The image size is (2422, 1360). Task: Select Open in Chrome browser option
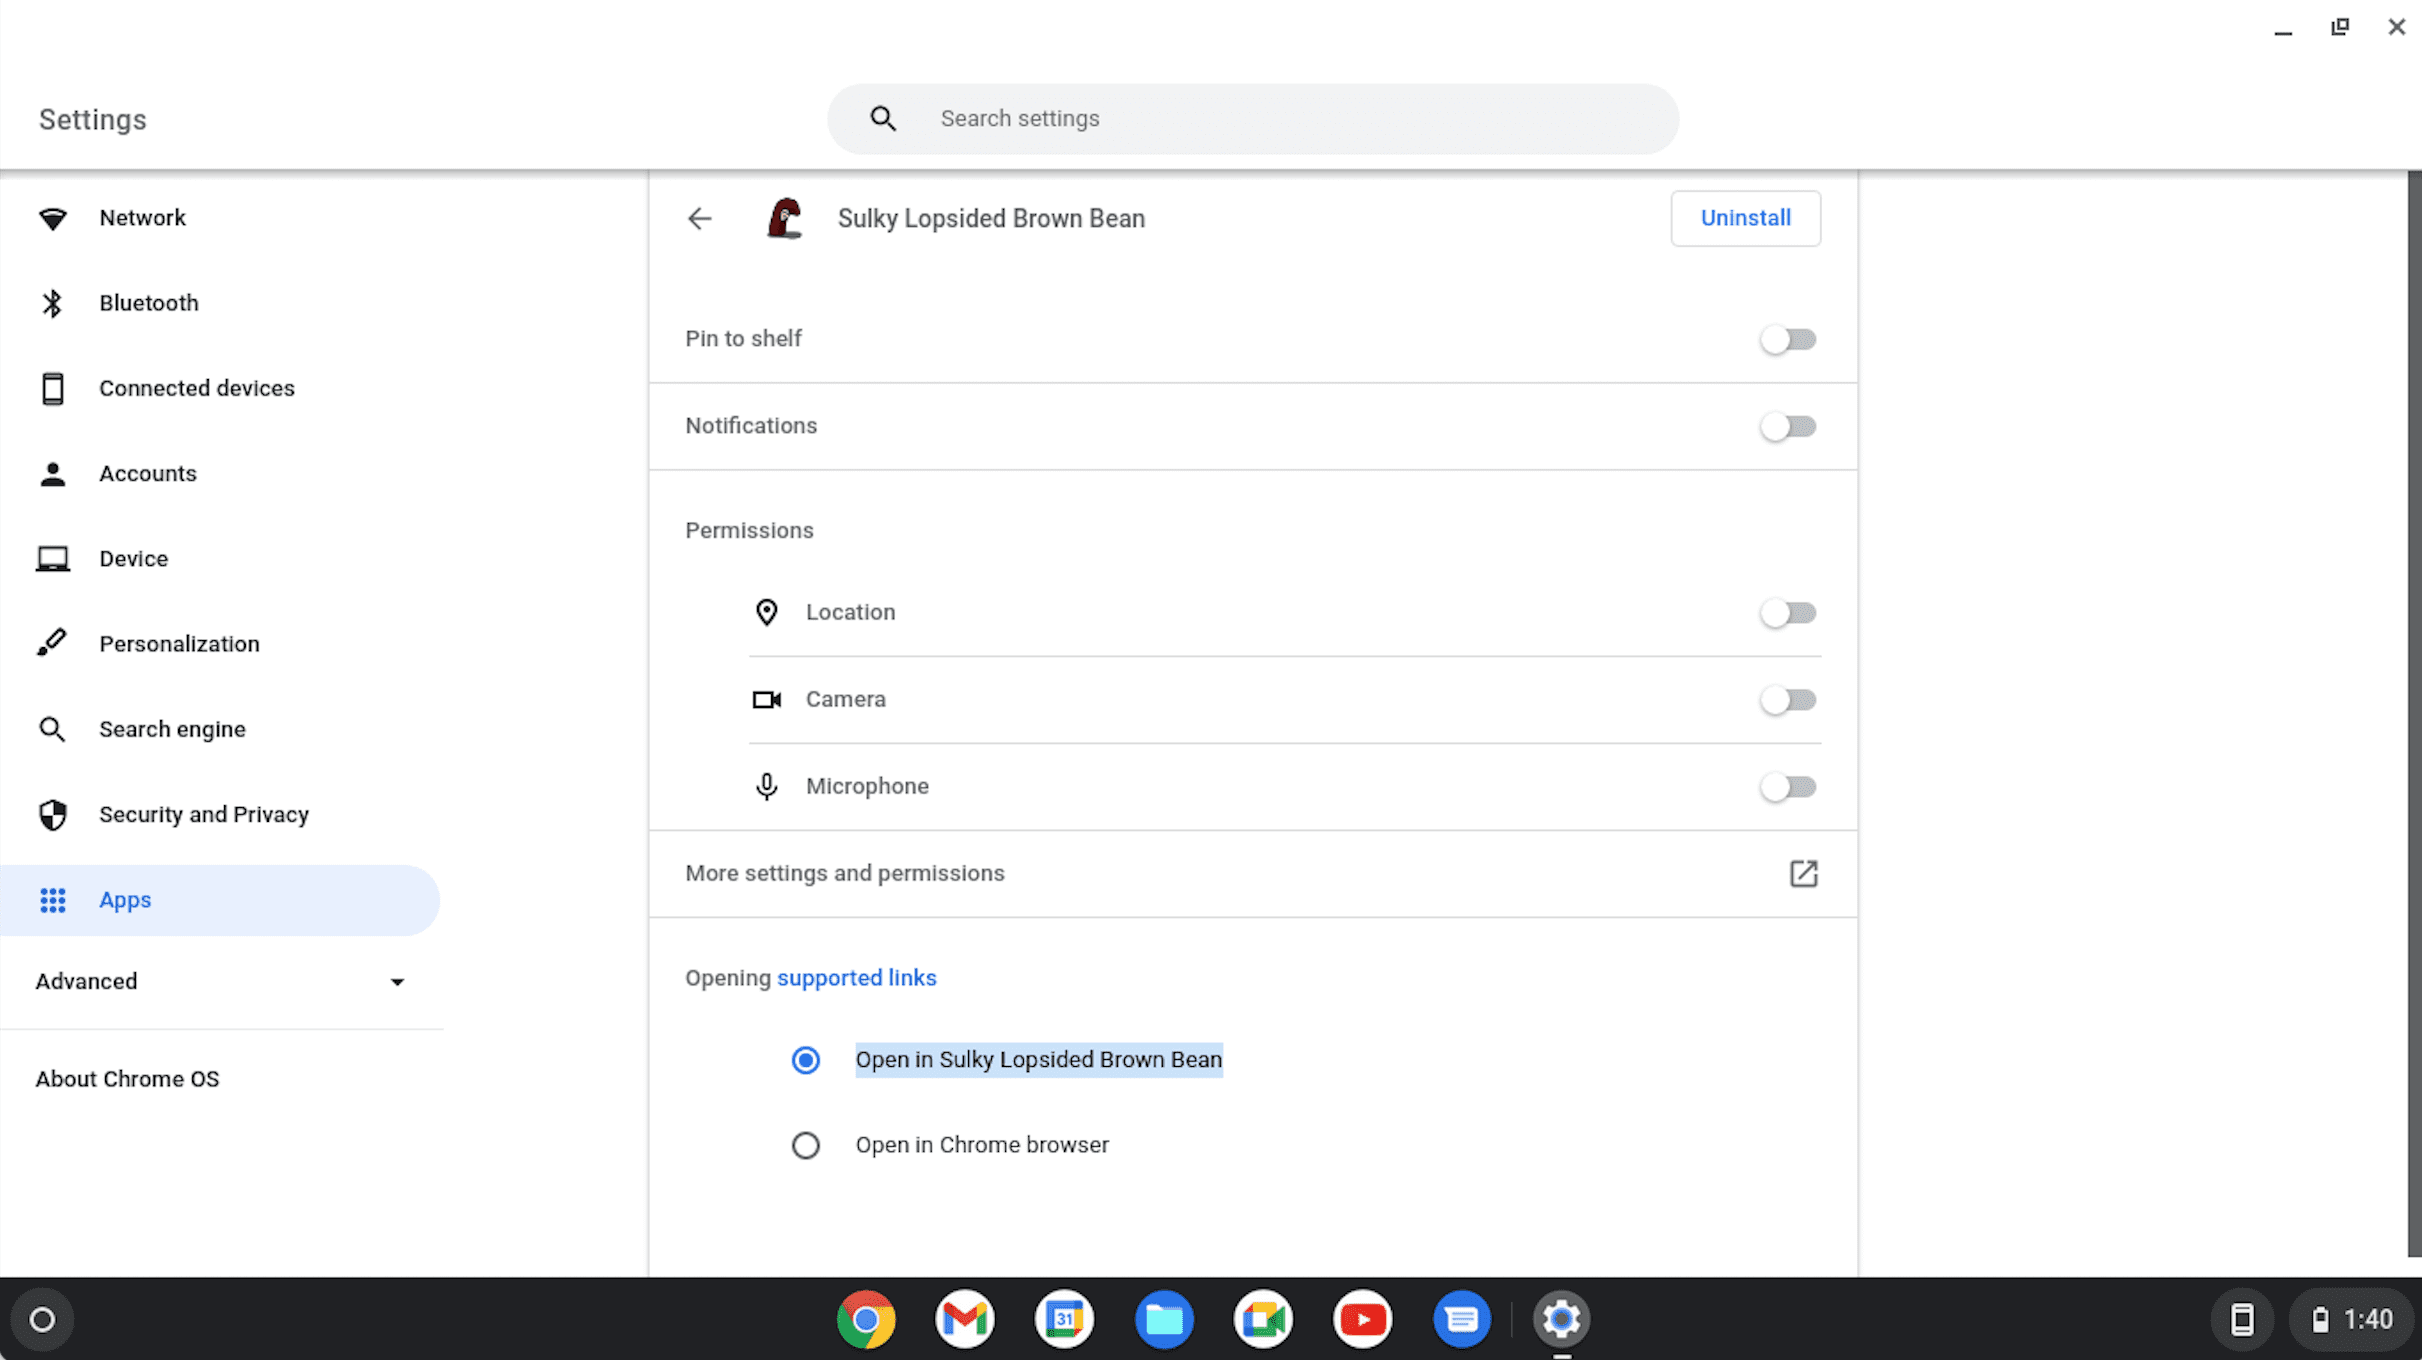pyautogui.click(x=805, y=1144)
